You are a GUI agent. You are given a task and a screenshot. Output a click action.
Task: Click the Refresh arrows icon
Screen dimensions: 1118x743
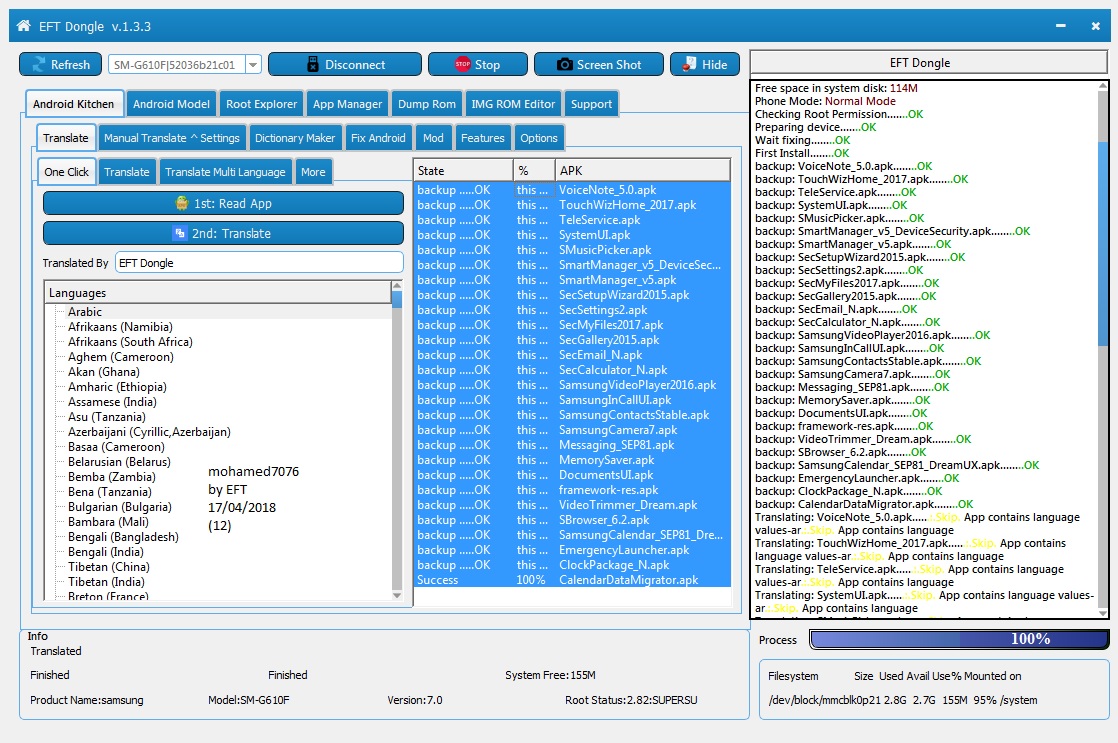[39, 64]
